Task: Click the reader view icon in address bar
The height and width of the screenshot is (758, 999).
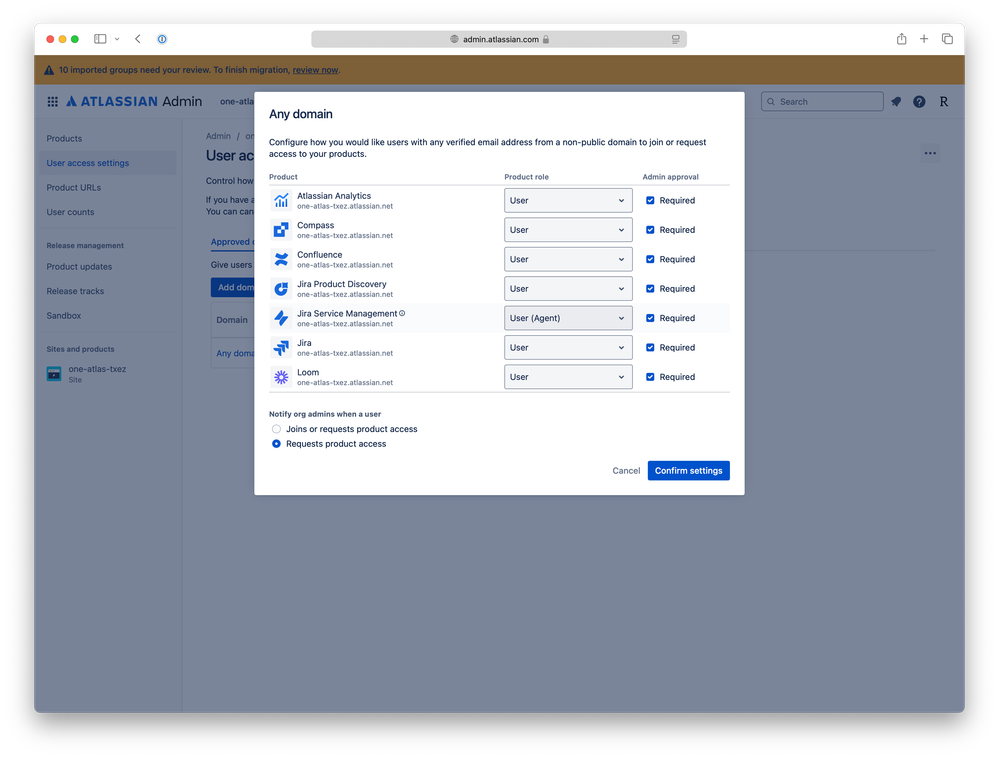Action: 675,39
